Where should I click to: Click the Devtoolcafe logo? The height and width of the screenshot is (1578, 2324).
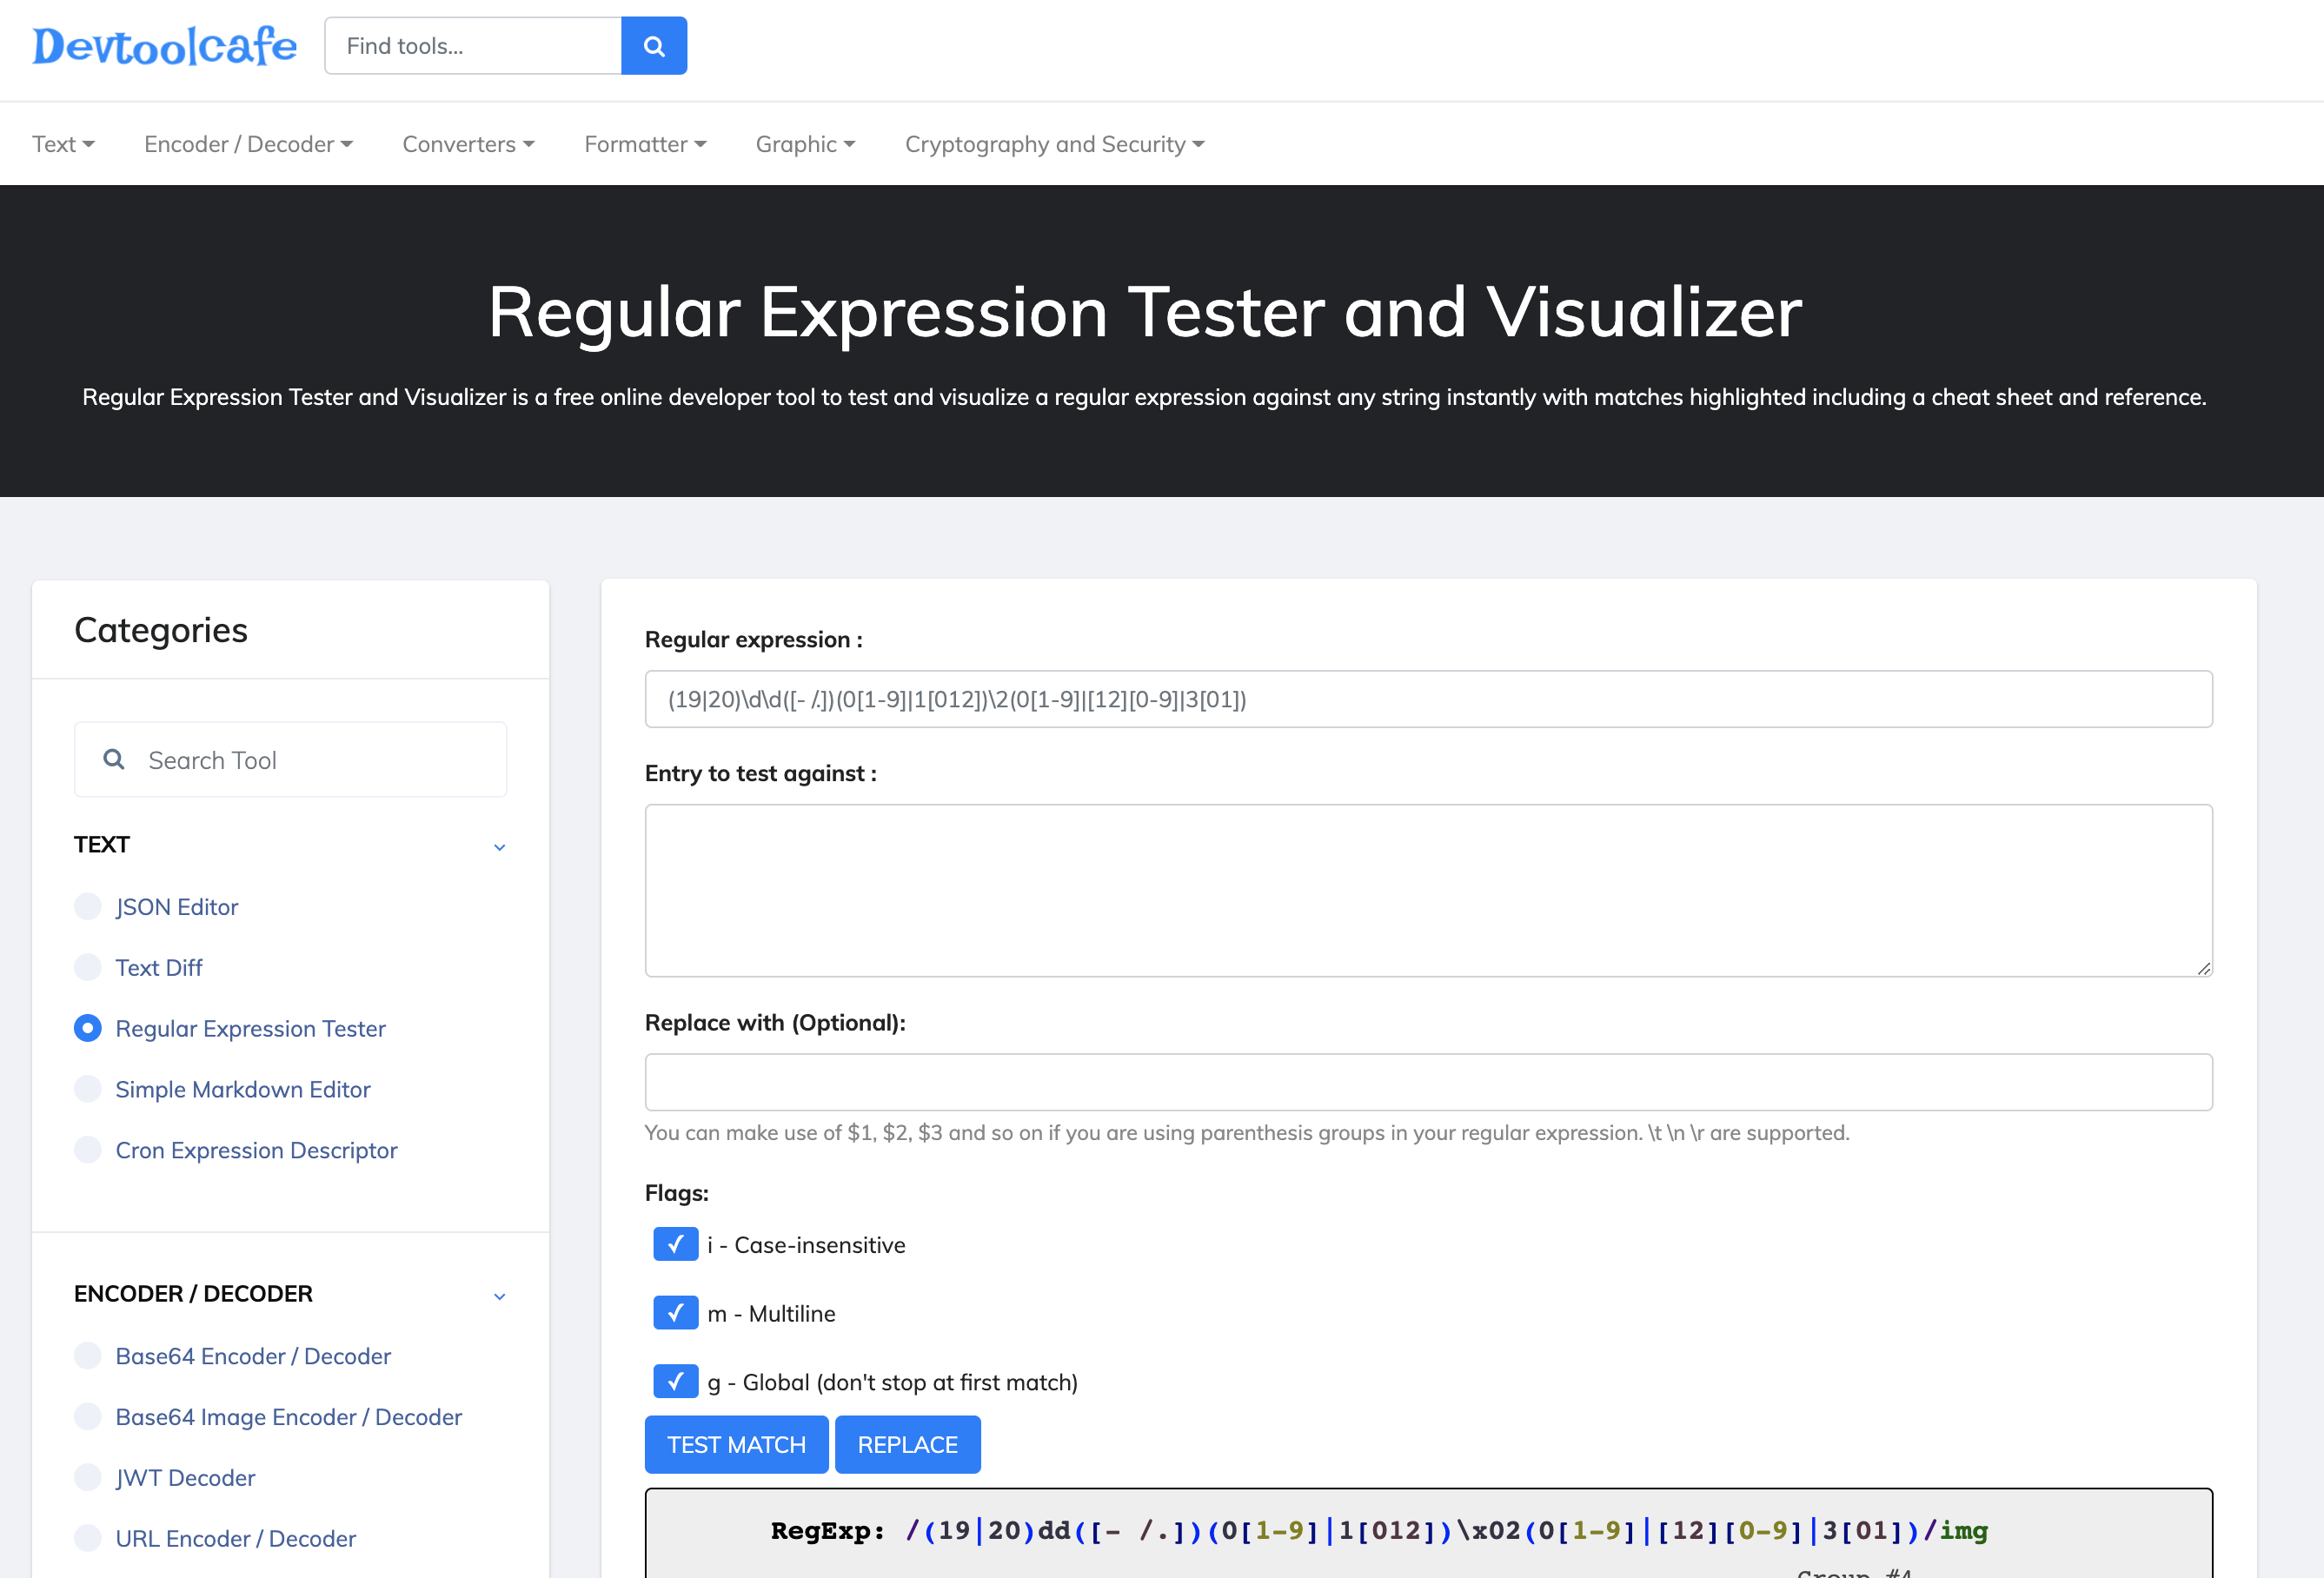tap(165, 46)
